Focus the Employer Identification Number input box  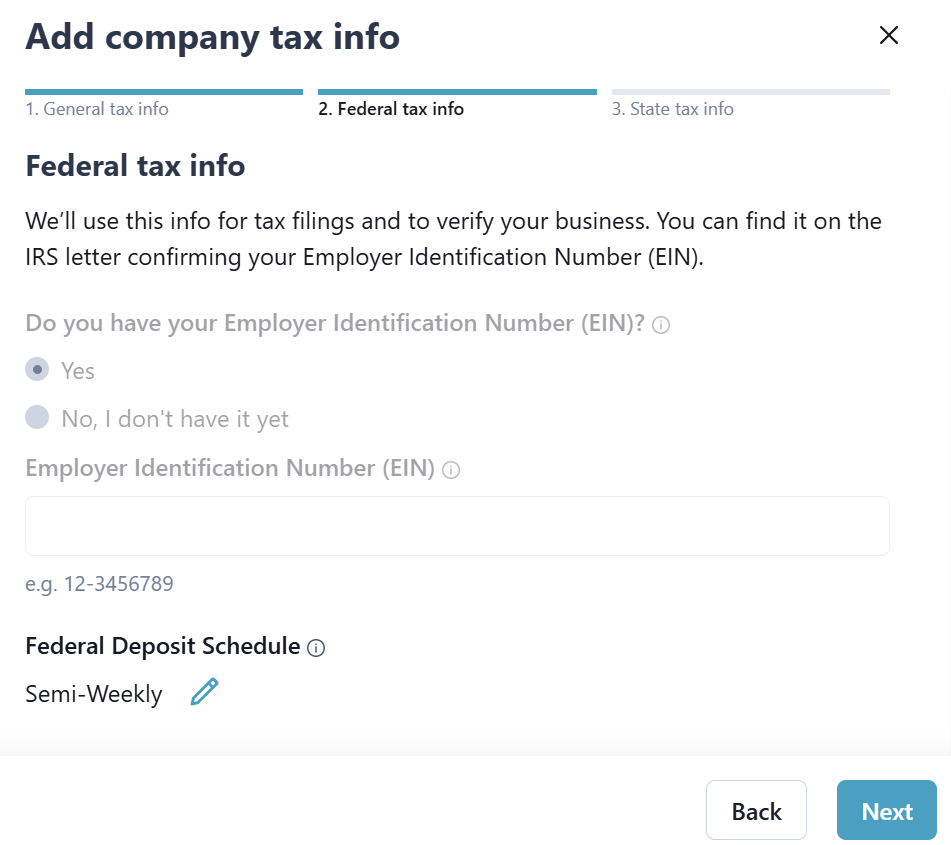pos(457,526)
